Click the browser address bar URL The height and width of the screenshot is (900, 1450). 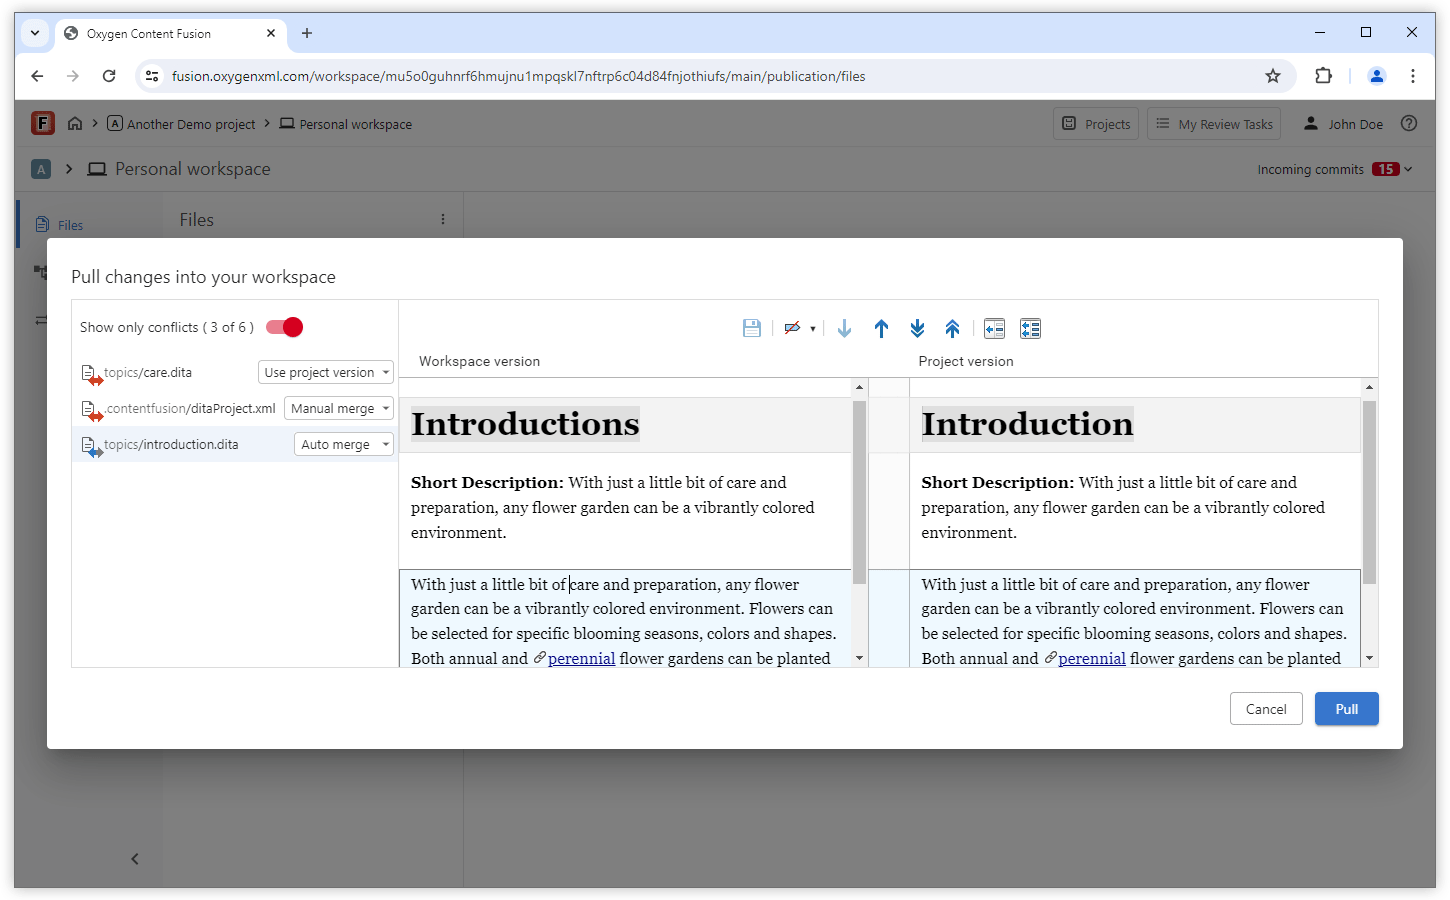click(518, 76)
